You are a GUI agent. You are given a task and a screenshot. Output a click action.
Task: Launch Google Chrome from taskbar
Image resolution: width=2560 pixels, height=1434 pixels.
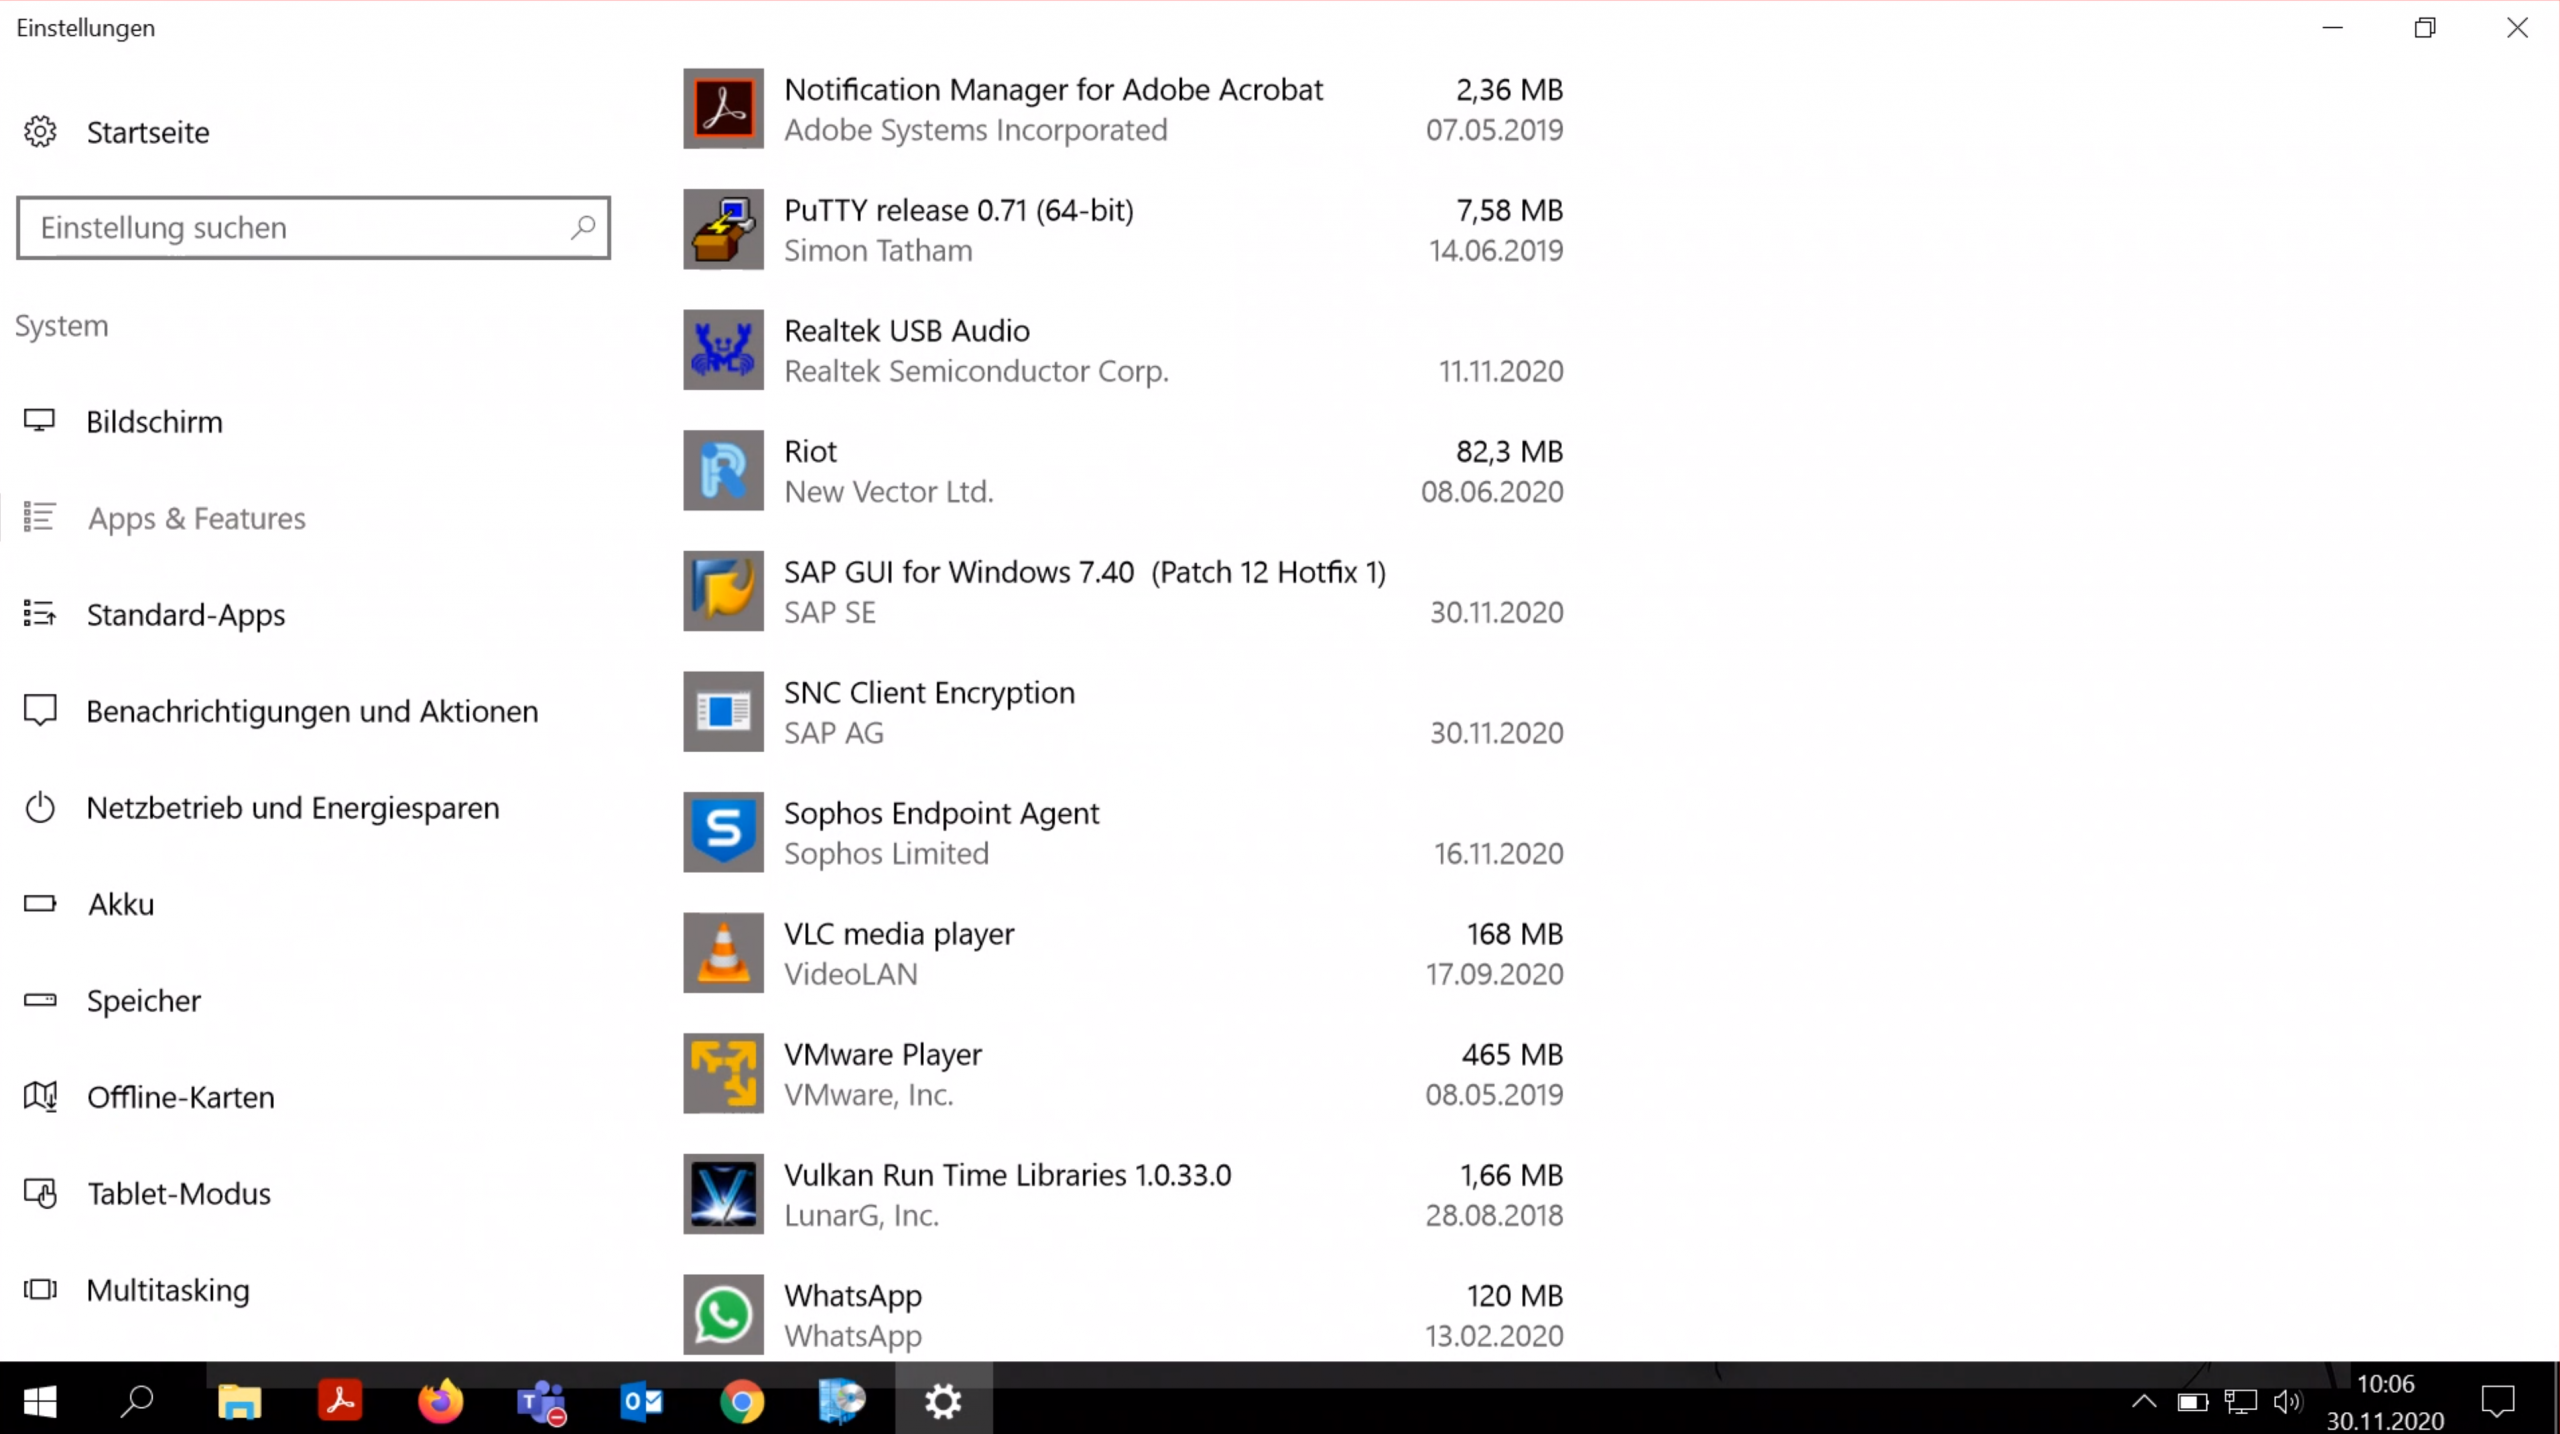pyautogui.click(x=742, y=1401)
